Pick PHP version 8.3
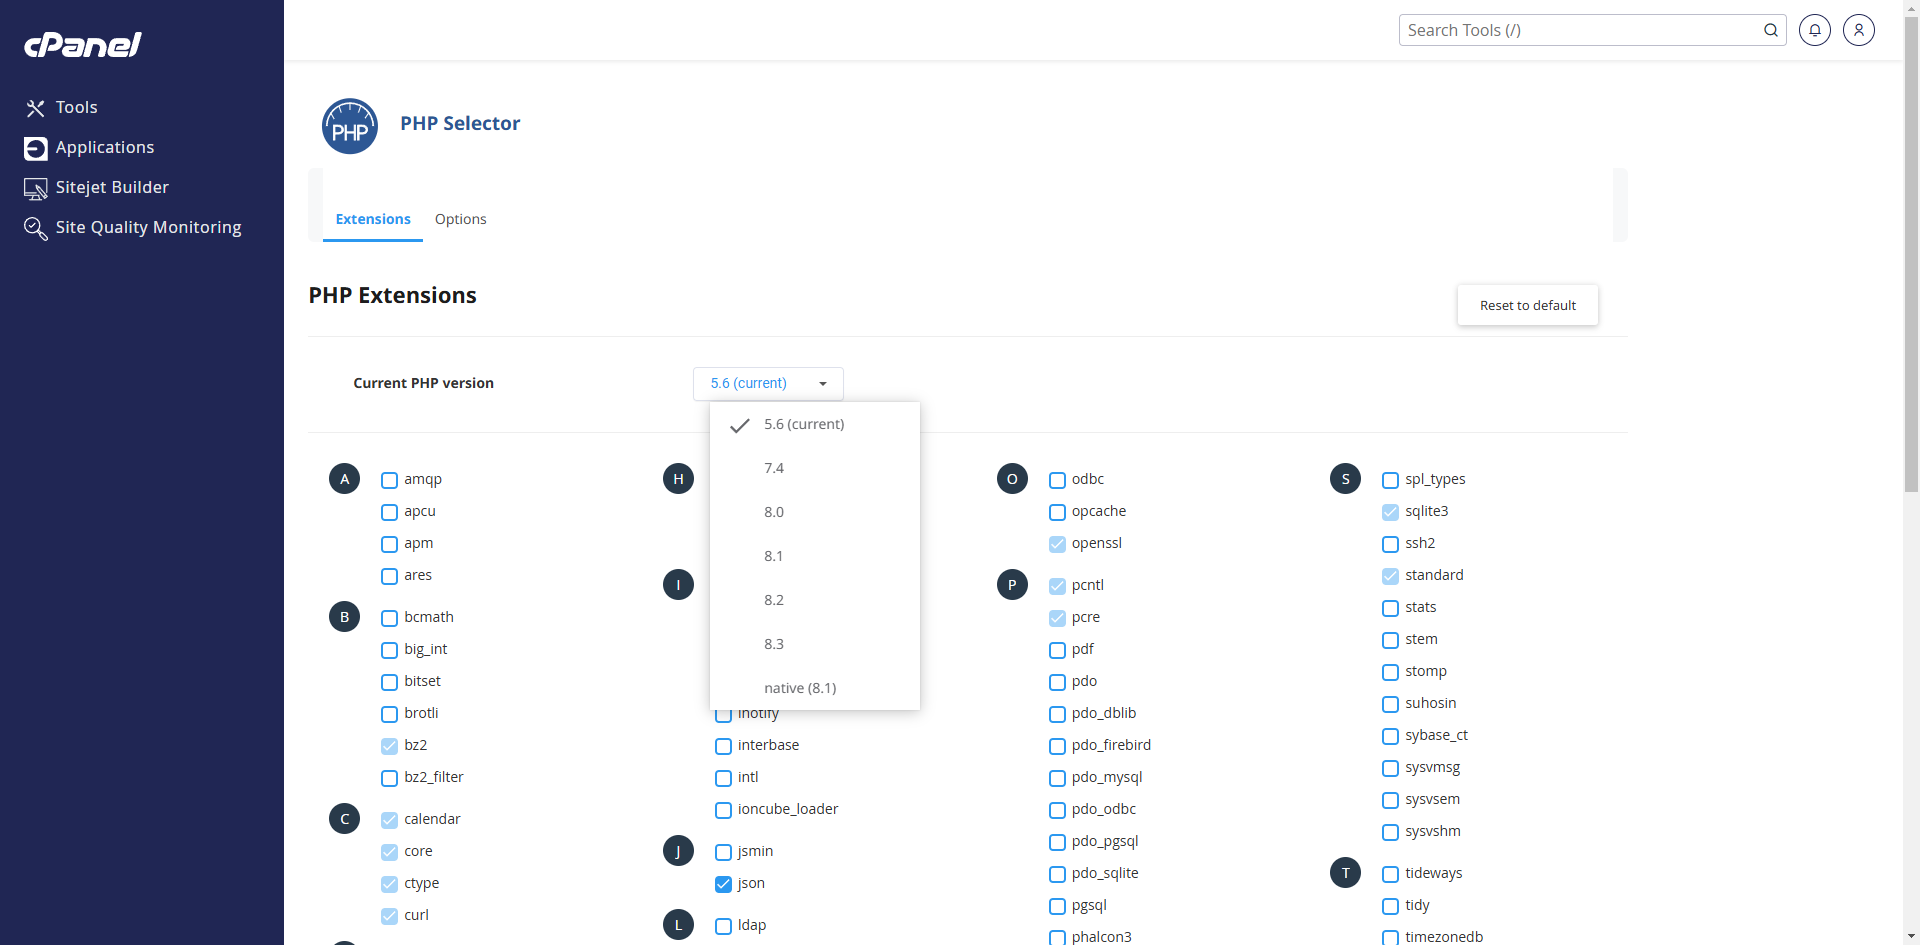Image resolution: width=1920 pixels, height=945 pixels. pyautogui.click(x=815, y=644)
